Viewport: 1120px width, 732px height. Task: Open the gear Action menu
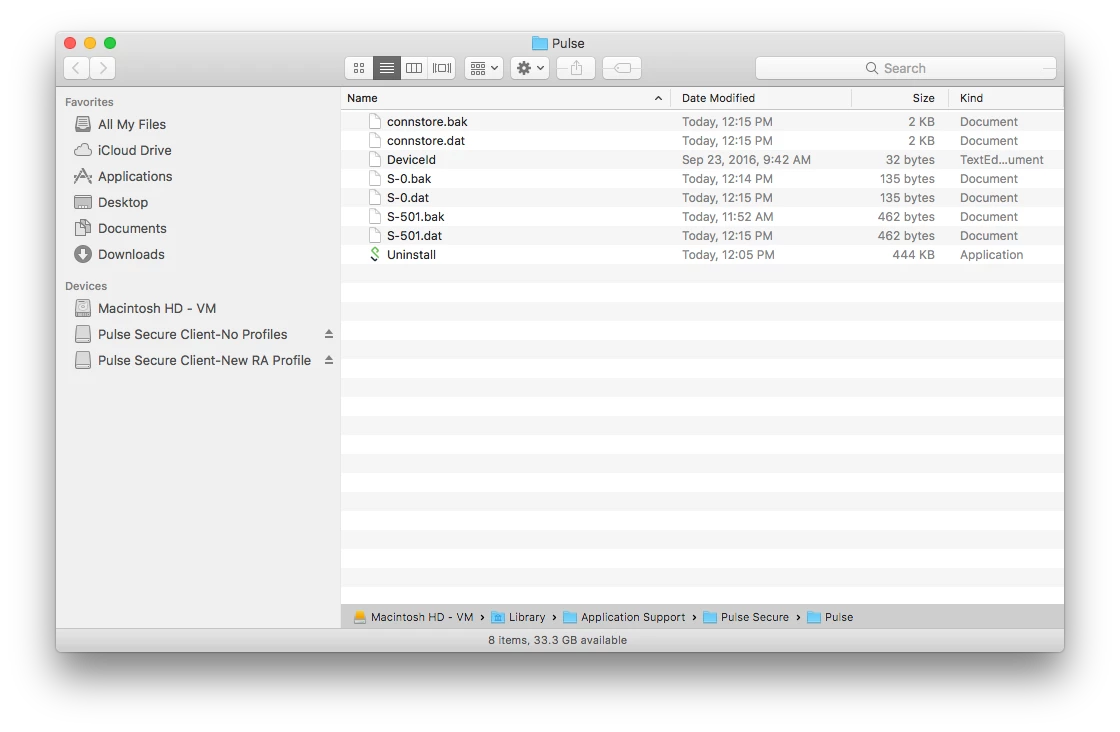(530, 68)
